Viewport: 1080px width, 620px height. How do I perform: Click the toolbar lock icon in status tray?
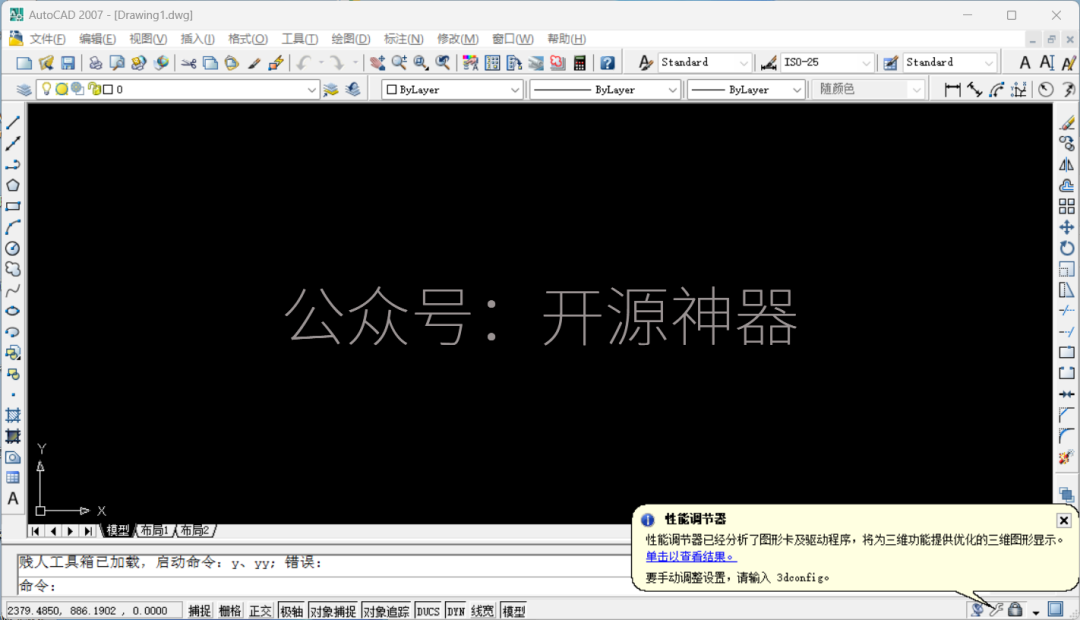tap(1015, 610)
